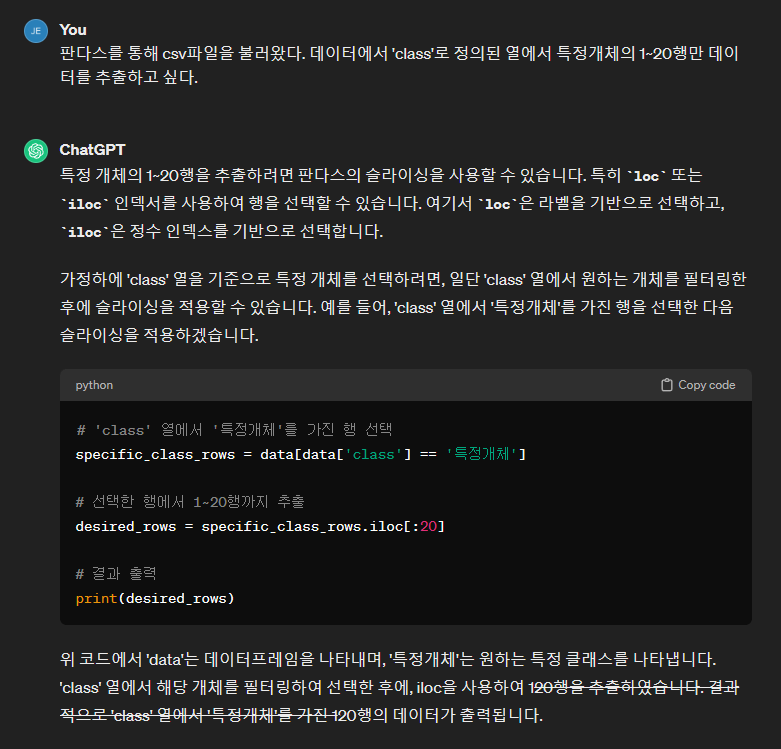Click the paragraph starting with '가정하에'
This screenshot has width=781, height=749.
[x=403, y=307]
